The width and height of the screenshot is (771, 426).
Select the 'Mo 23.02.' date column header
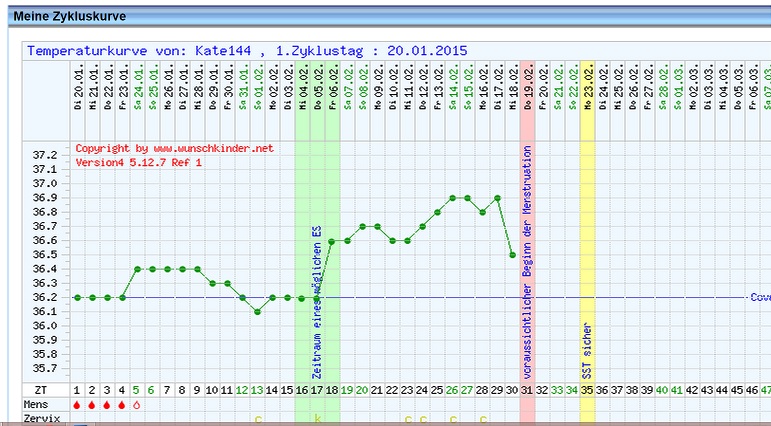tap(587, 100)
